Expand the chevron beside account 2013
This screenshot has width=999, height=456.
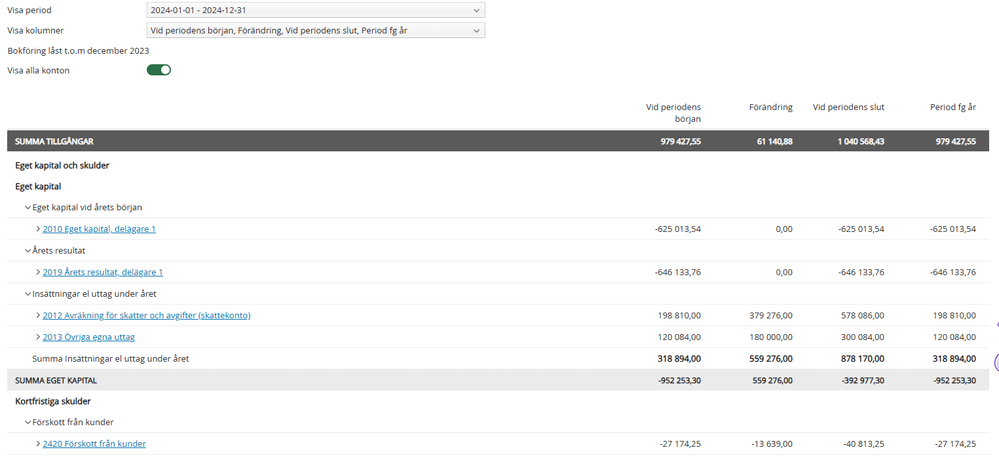pos(38,337)
